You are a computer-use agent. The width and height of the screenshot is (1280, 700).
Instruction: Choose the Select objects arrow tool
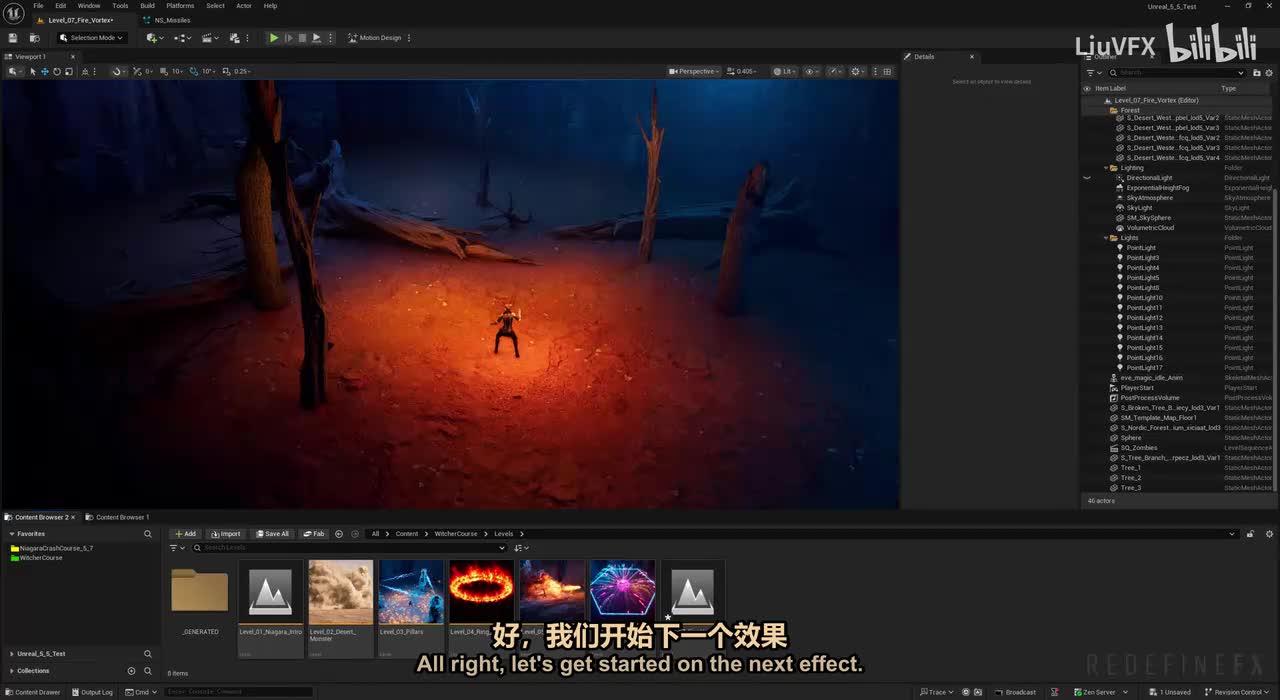33,71
